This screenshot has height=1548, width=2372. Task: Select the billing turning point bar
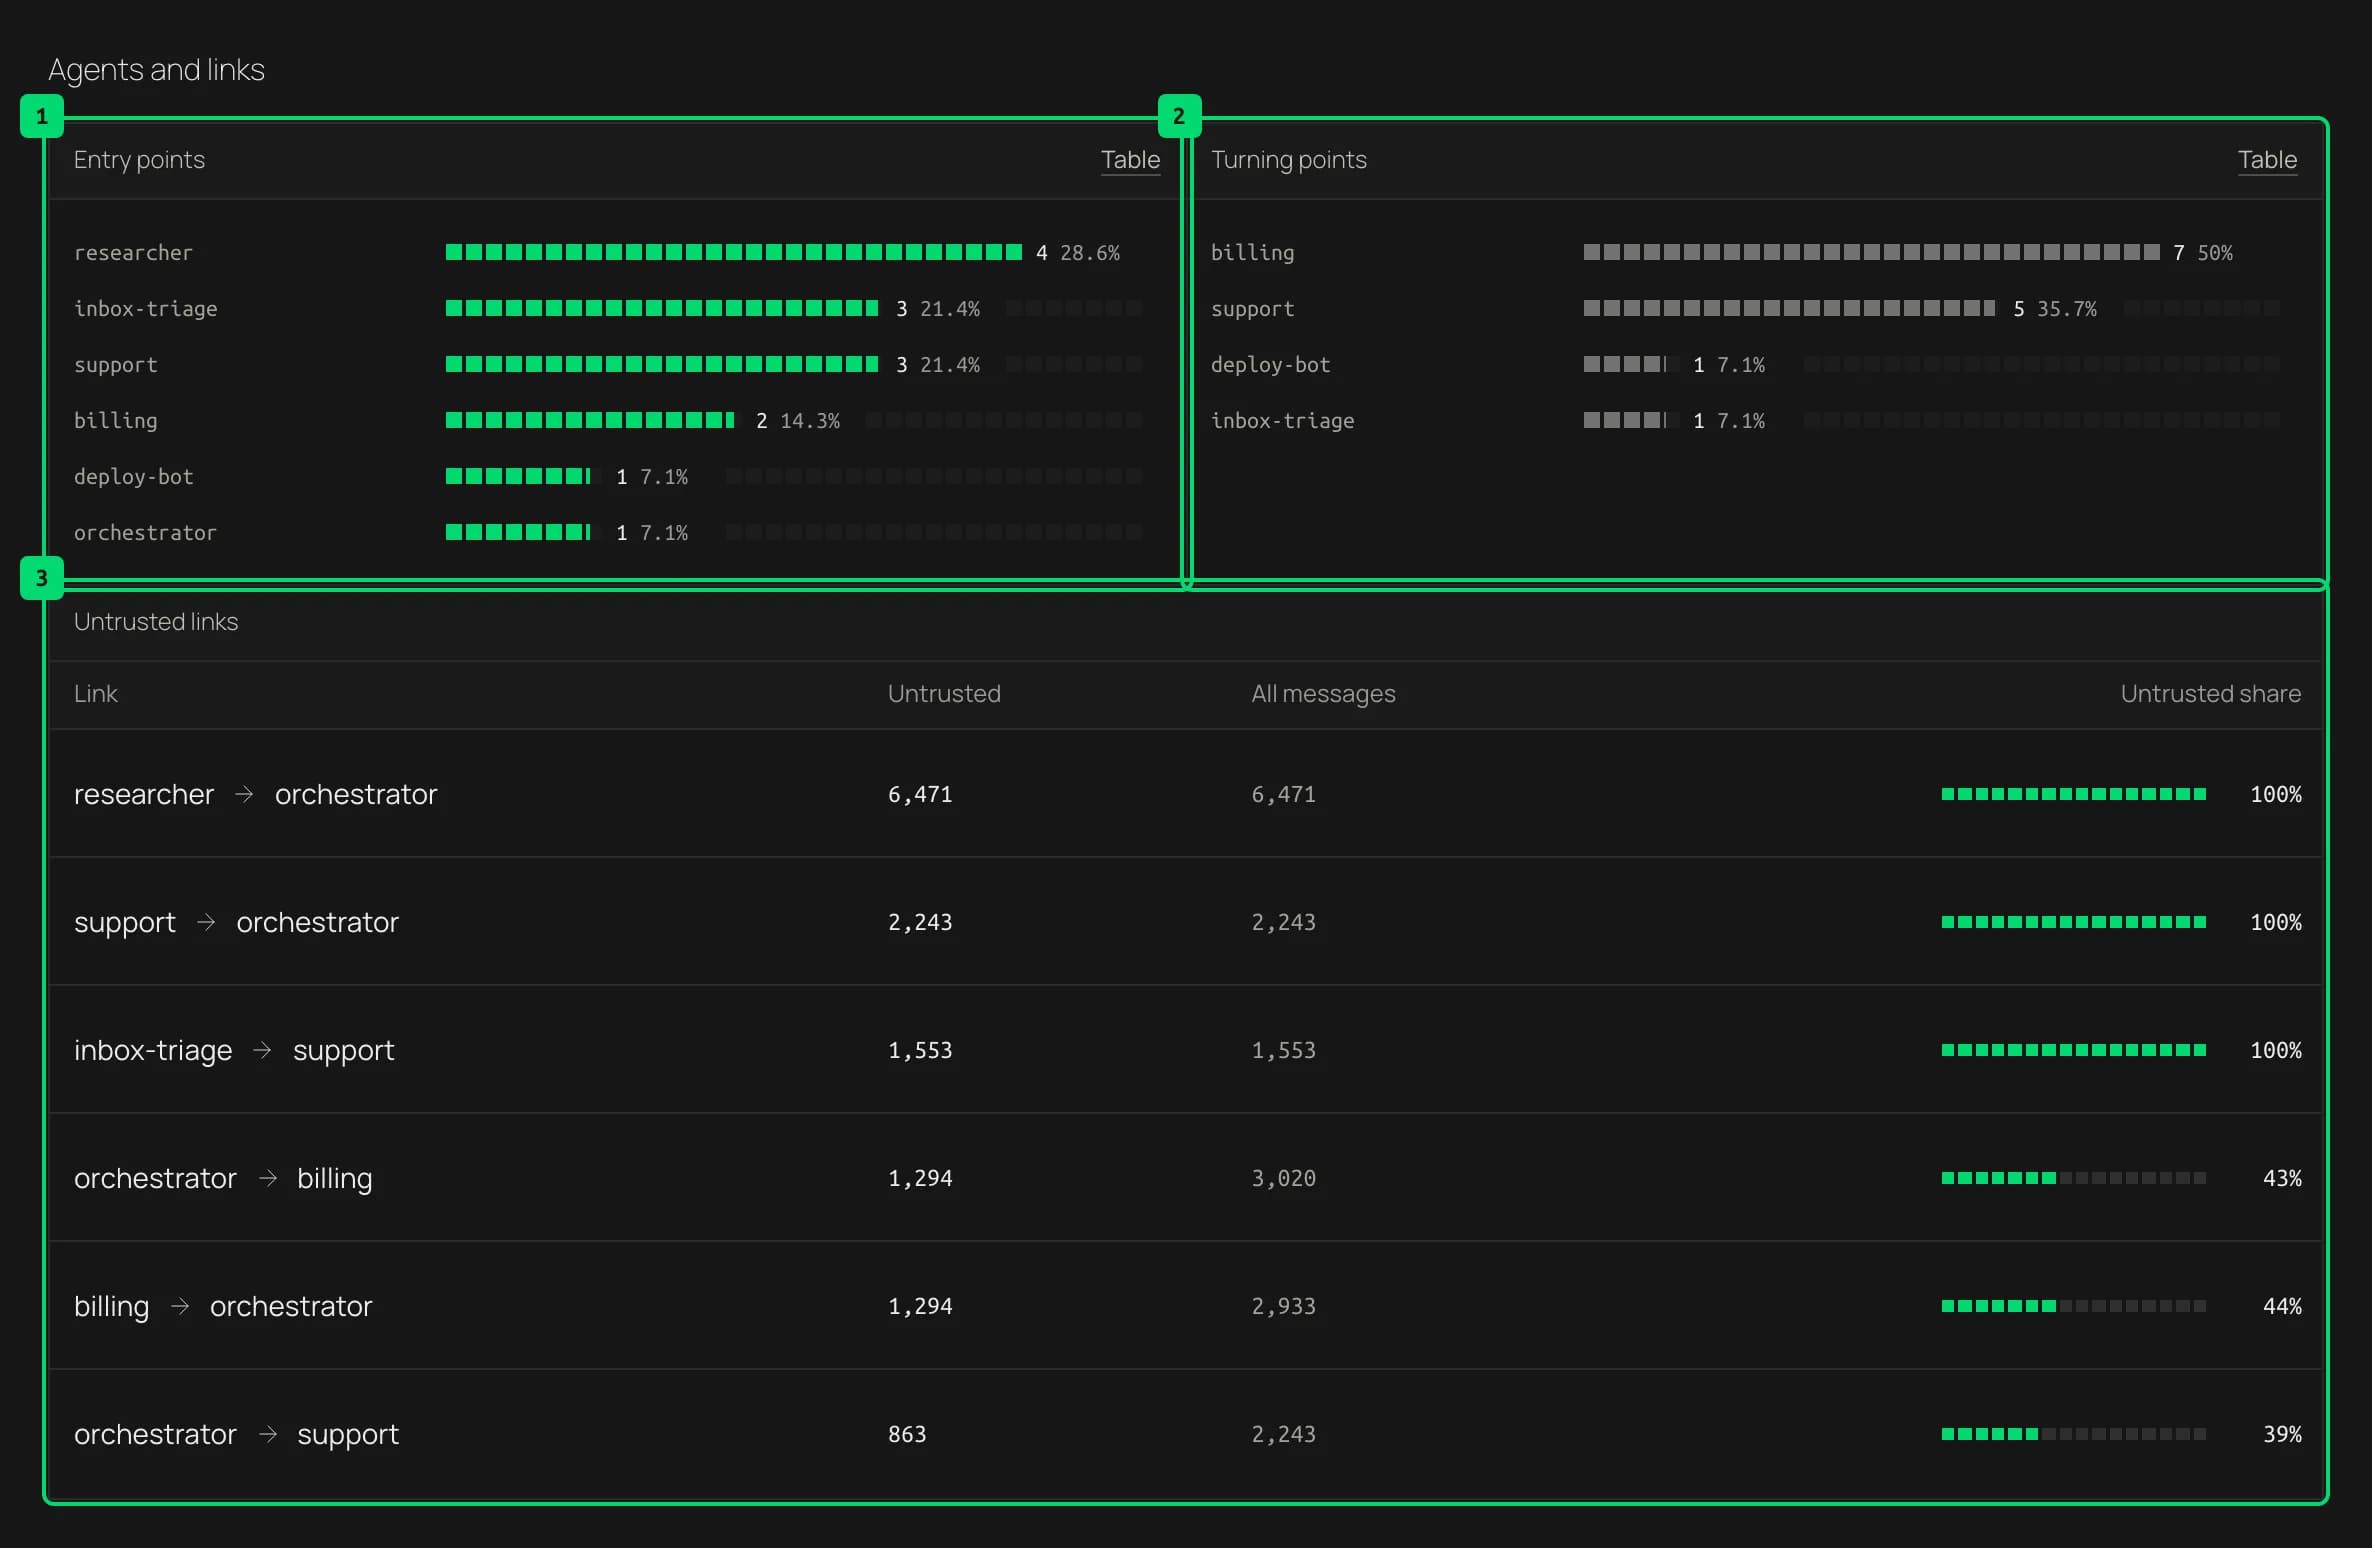1871,252
